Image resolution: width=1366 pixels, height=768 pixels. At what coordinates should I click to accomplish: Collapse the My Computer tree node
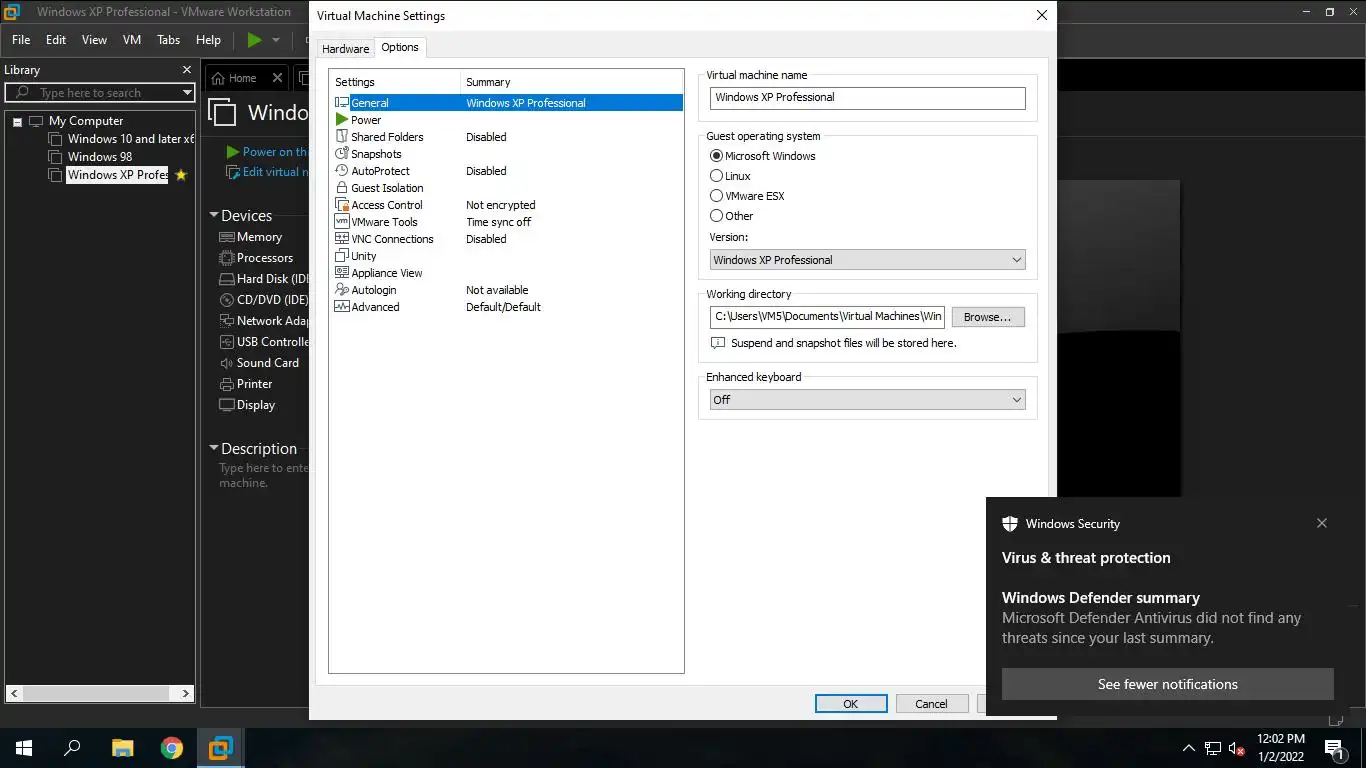coord(17,121)
